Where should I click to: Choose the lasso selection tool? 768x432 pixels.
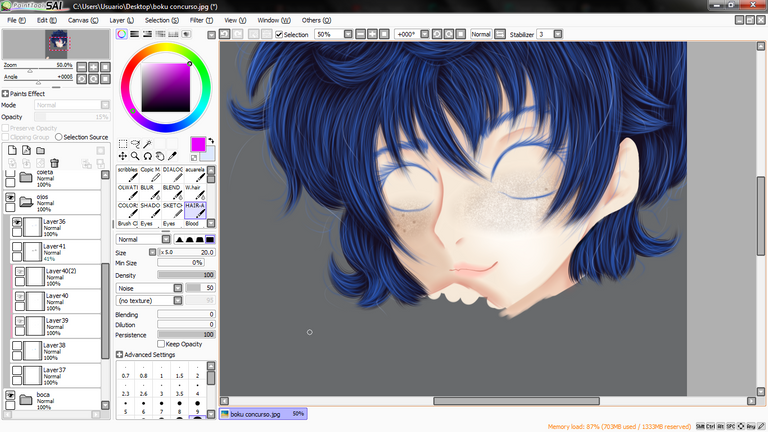pos(134,144)
